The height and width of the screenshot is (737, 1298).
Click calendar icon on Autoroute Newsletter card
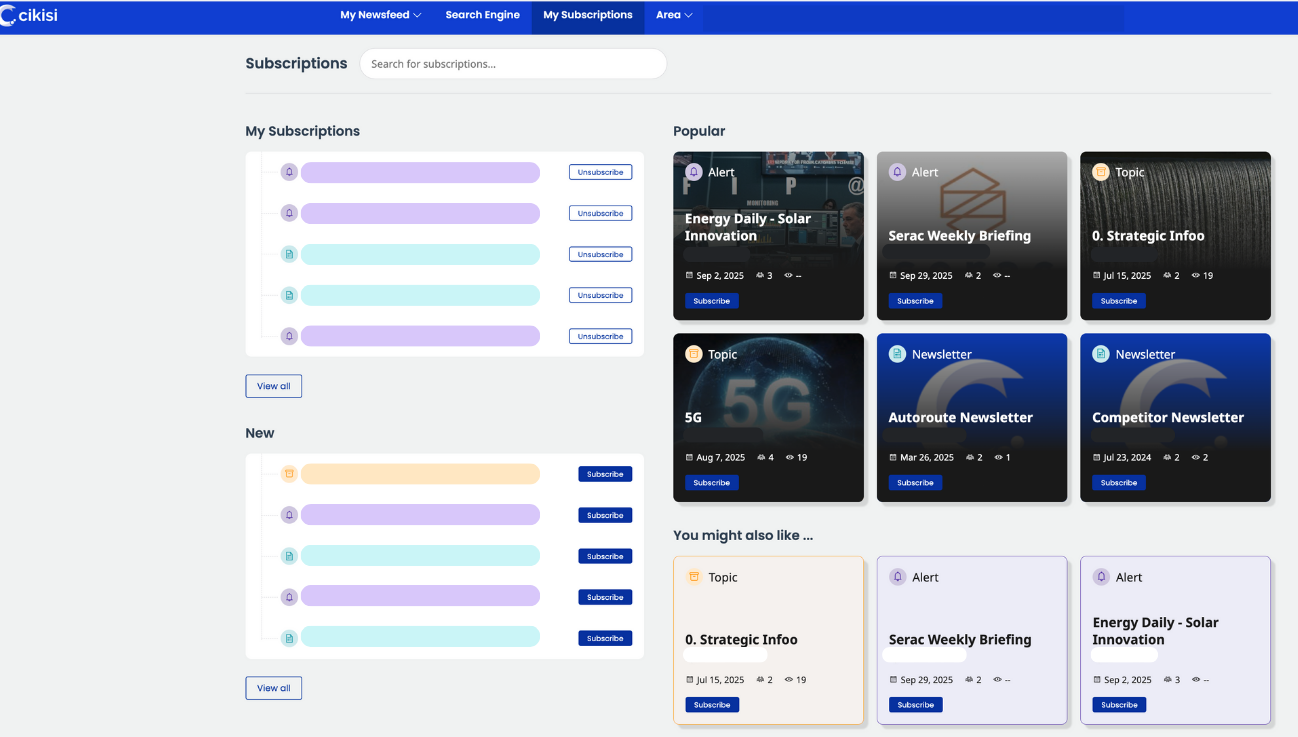click(x=893, y=457)
